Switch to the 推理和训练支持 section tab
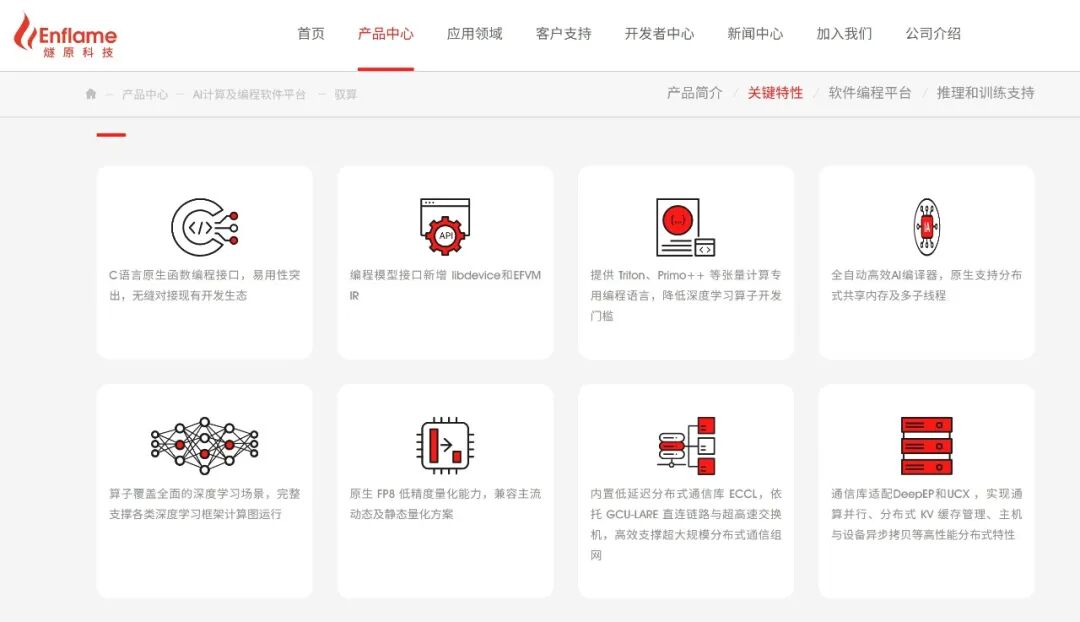The width and height of the screenshot is (1080, 622). click(x=986, y=93)
